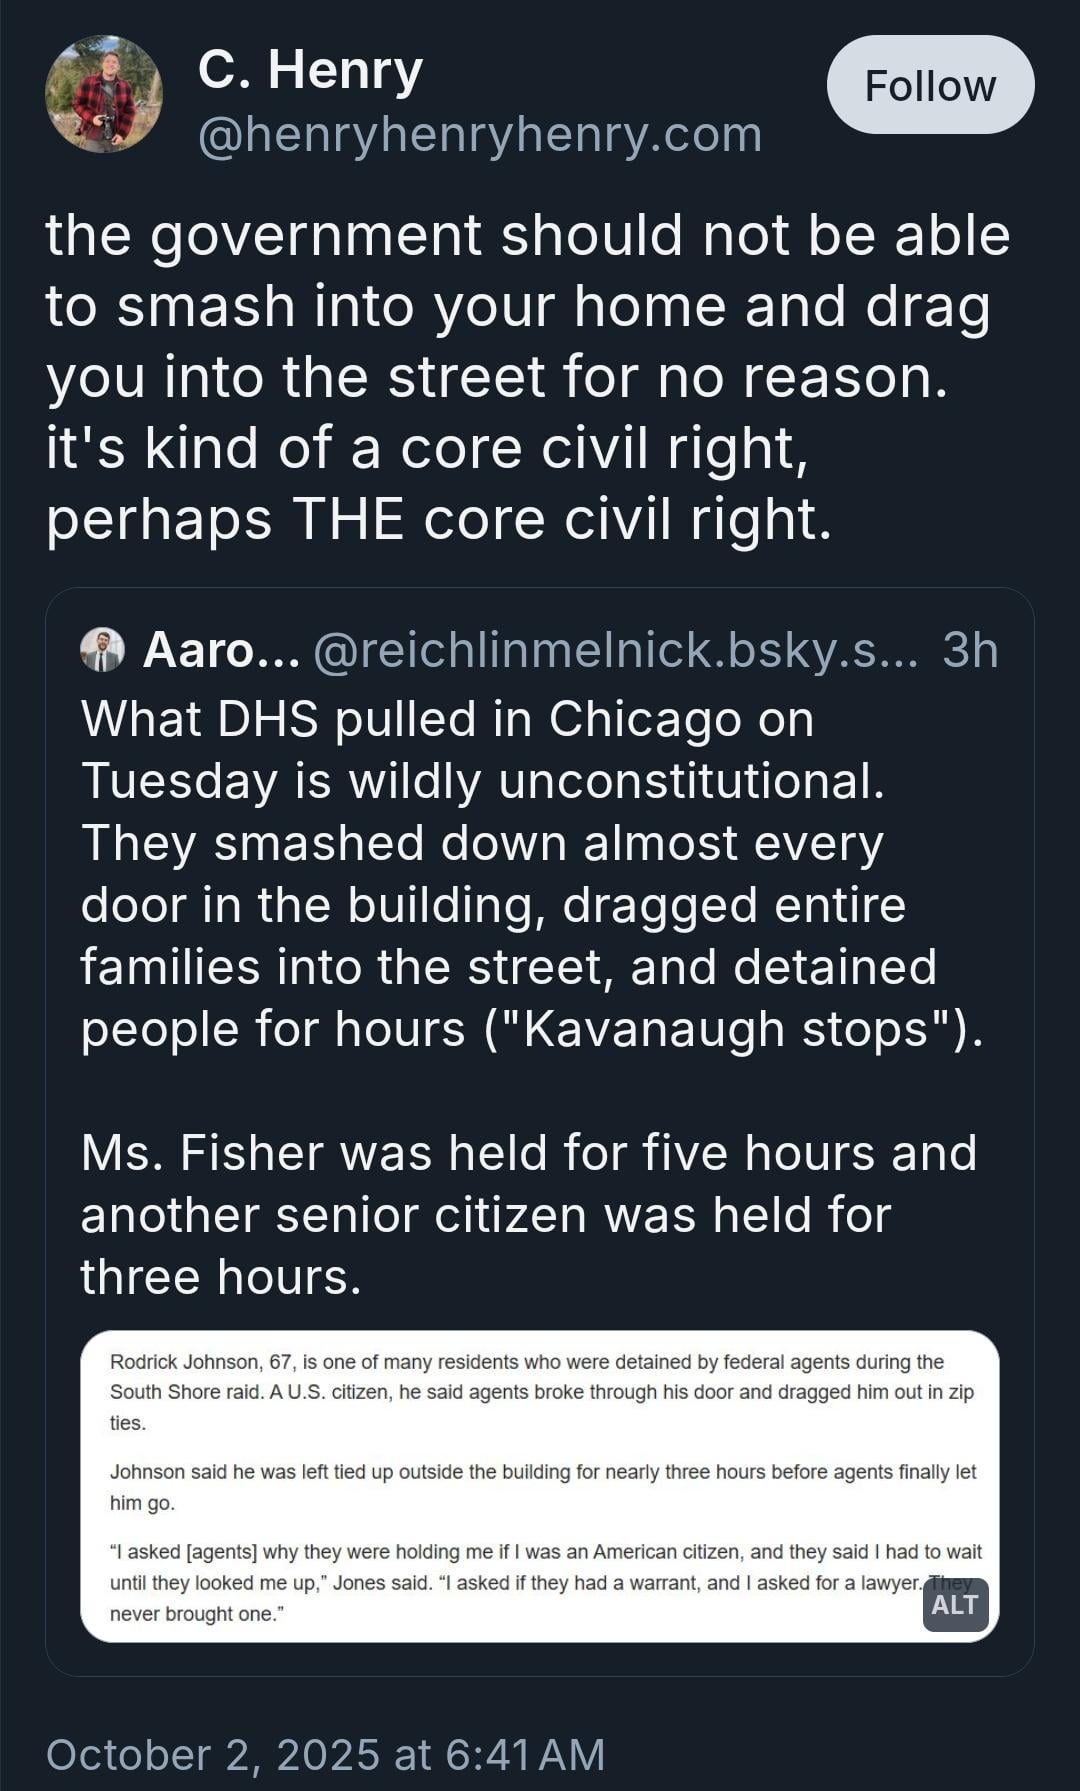Click the quoted post's 3h timestamp
Image resolution: width=1080 pixels, height=1791 pixels.
970,650
